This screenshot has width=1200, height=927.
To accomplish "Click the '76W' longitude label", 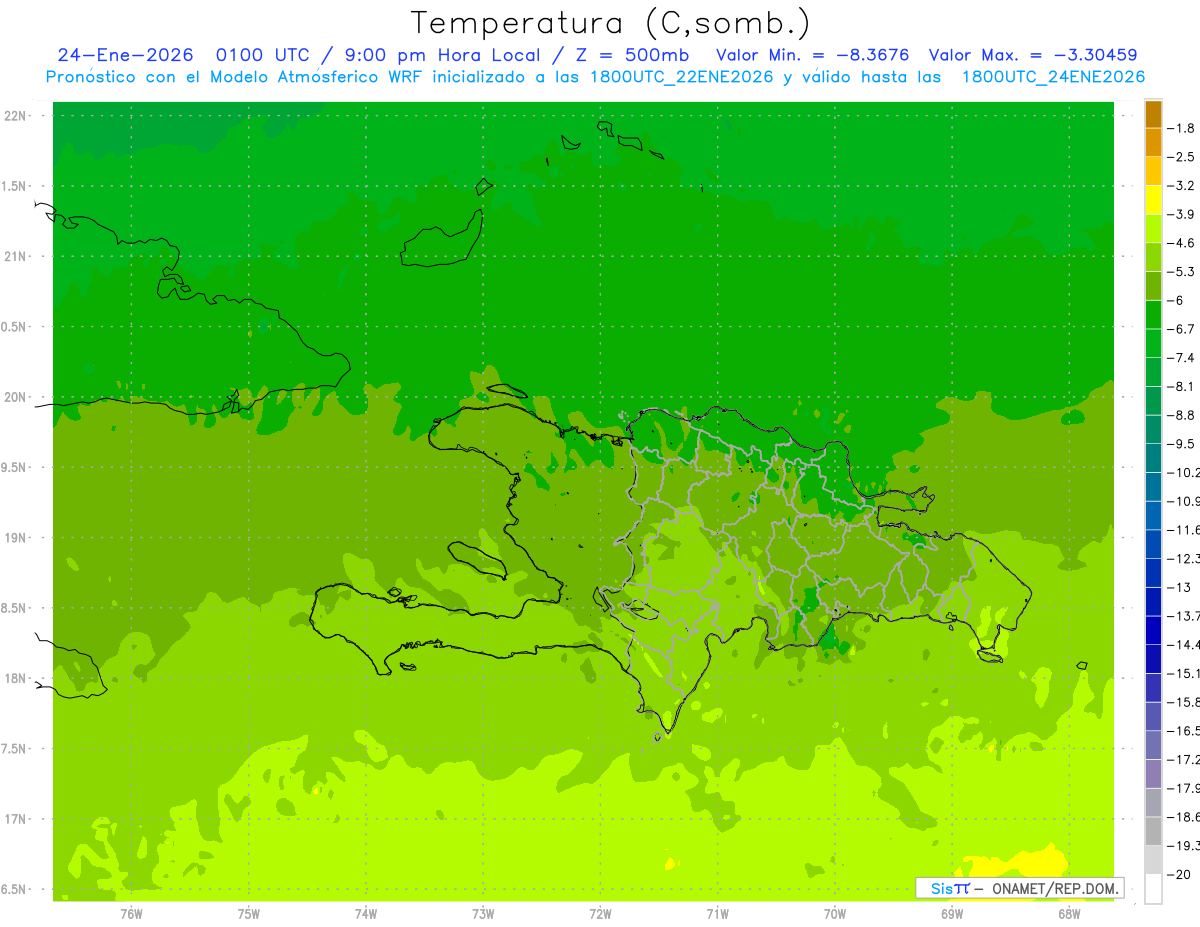I will (131, 913).
